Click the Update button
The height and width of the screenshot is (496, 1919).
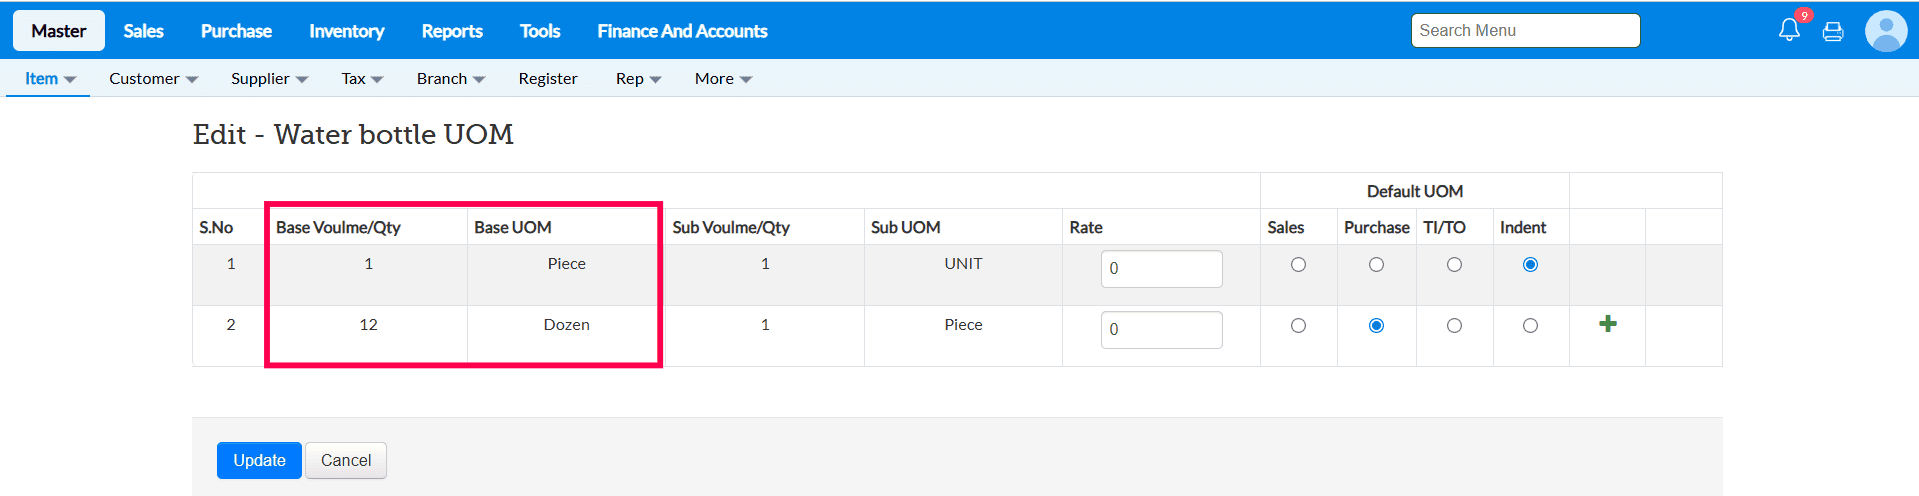point(259,460)
